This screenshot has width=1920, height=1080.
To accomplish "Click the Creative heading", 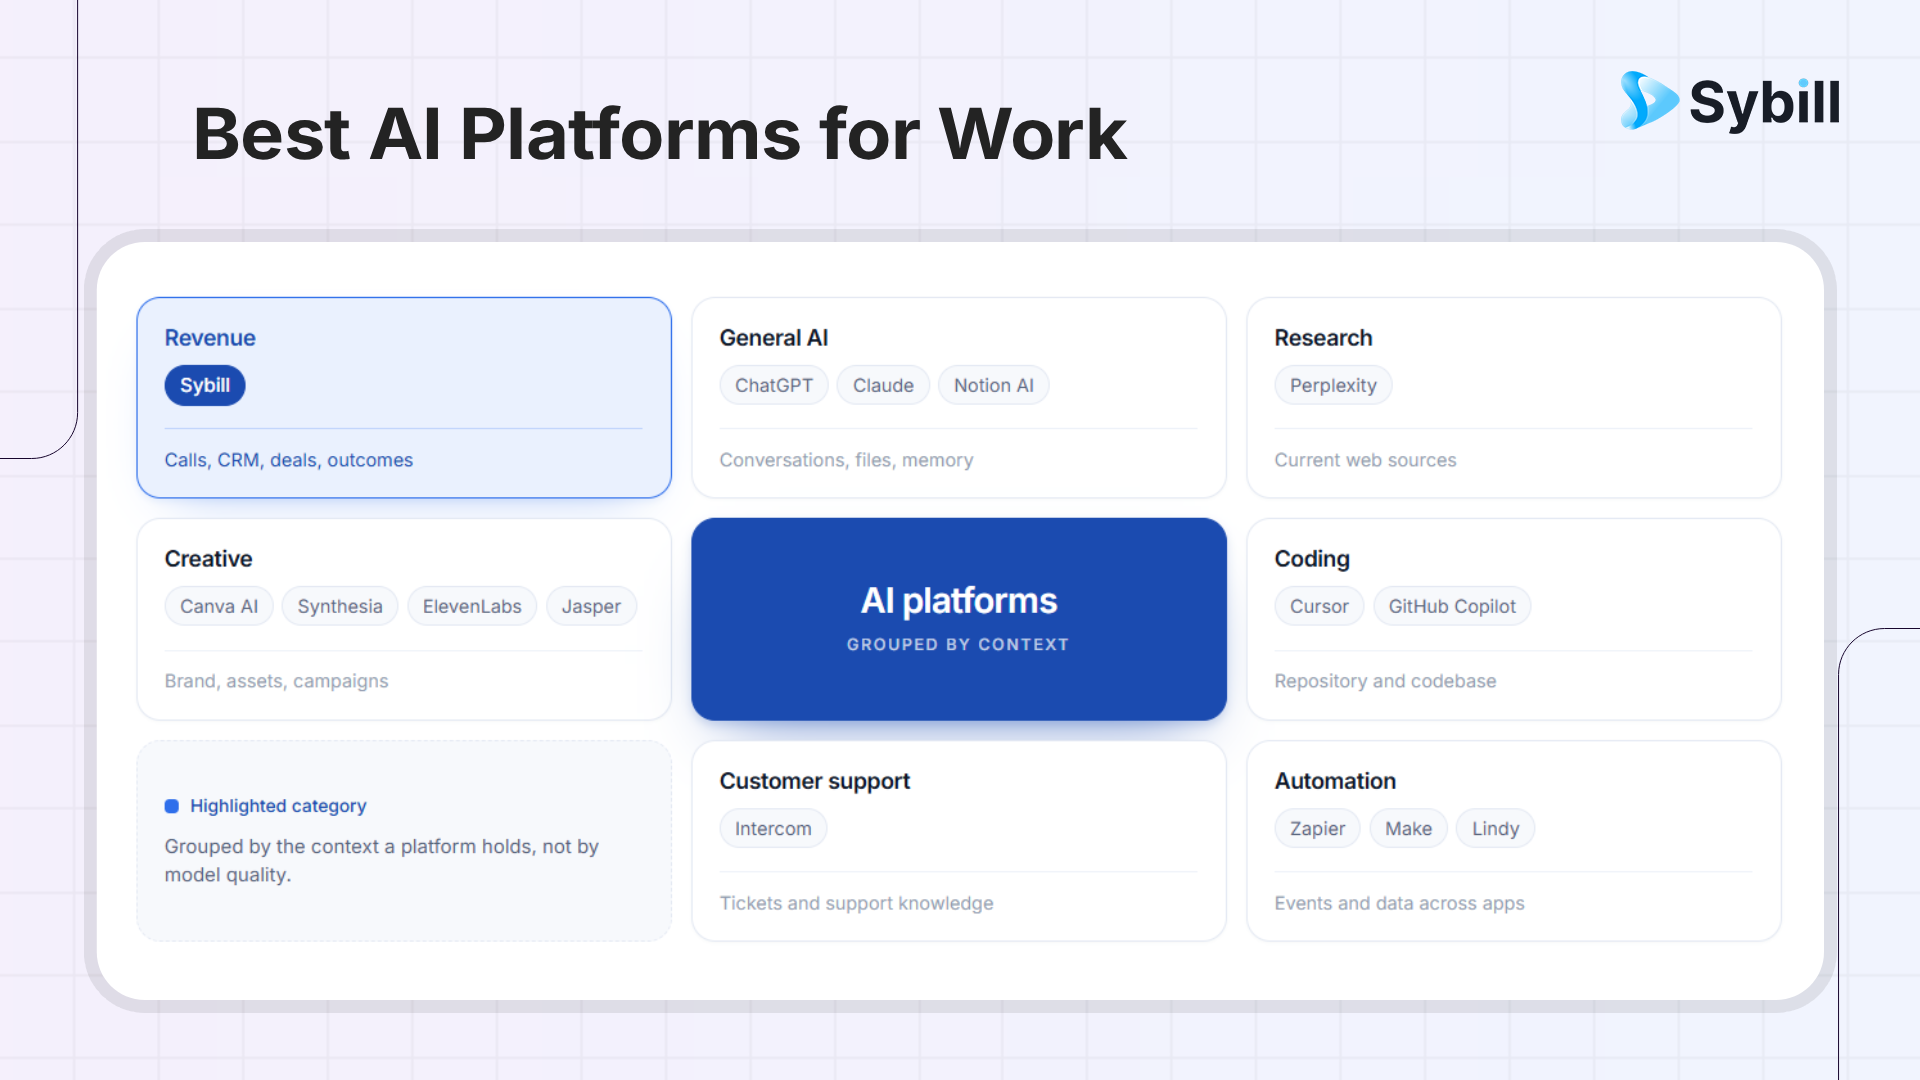I will click(208, 559).
